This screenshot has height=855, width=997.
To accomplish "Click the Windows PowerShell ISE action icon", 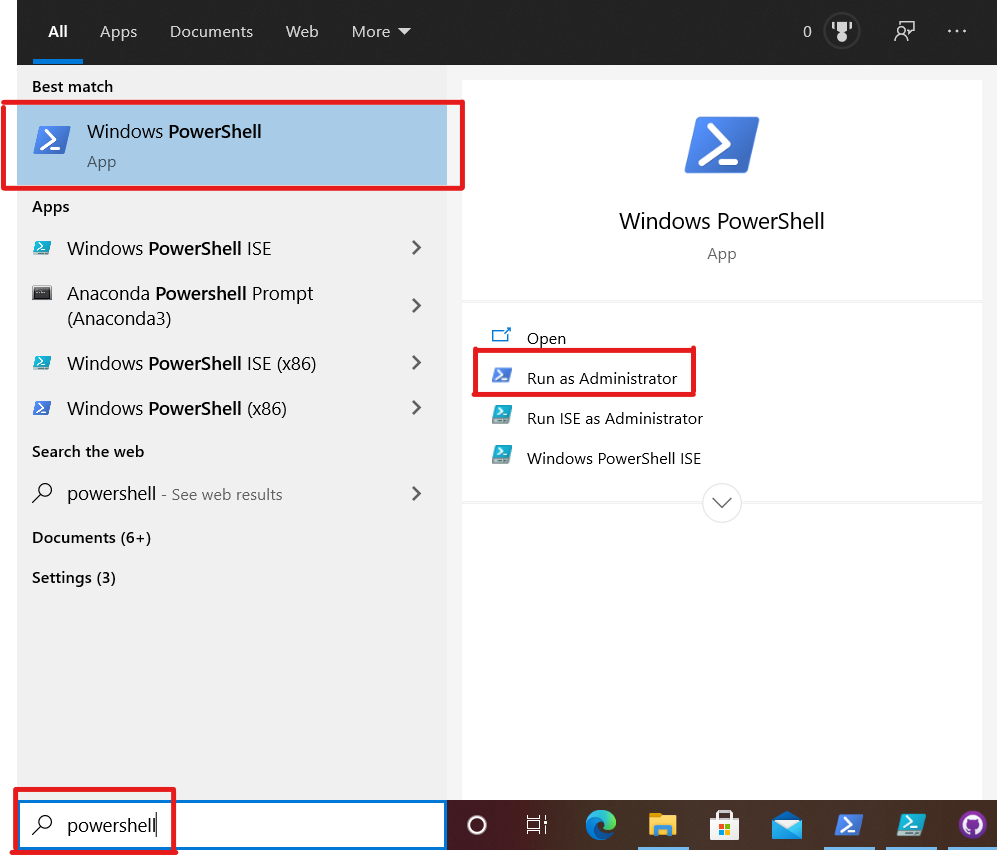I will (x=502, y=455).
